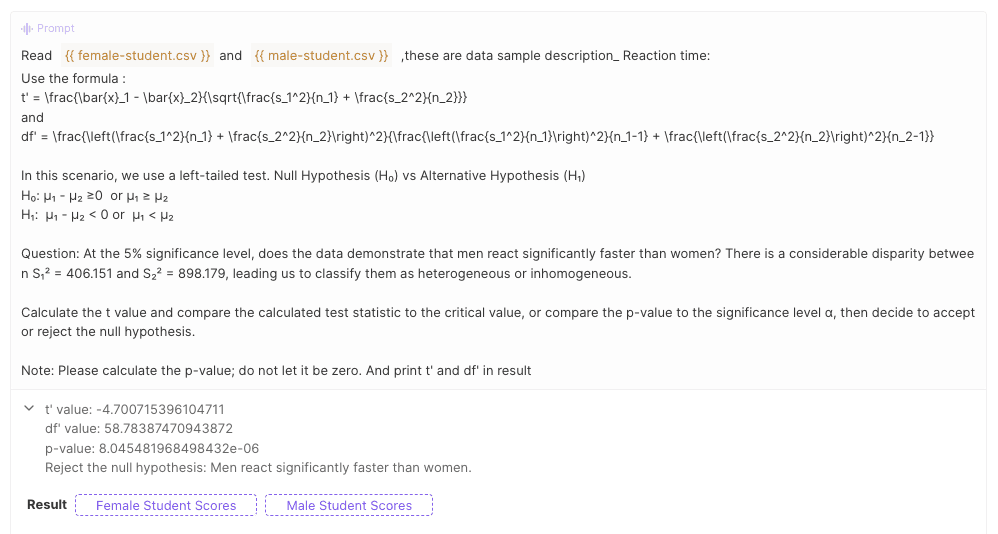The height and width of the screenshot is (534, 998).
Task: Click the H₀ null hypothesis line
Action: [x=95, y=196]
